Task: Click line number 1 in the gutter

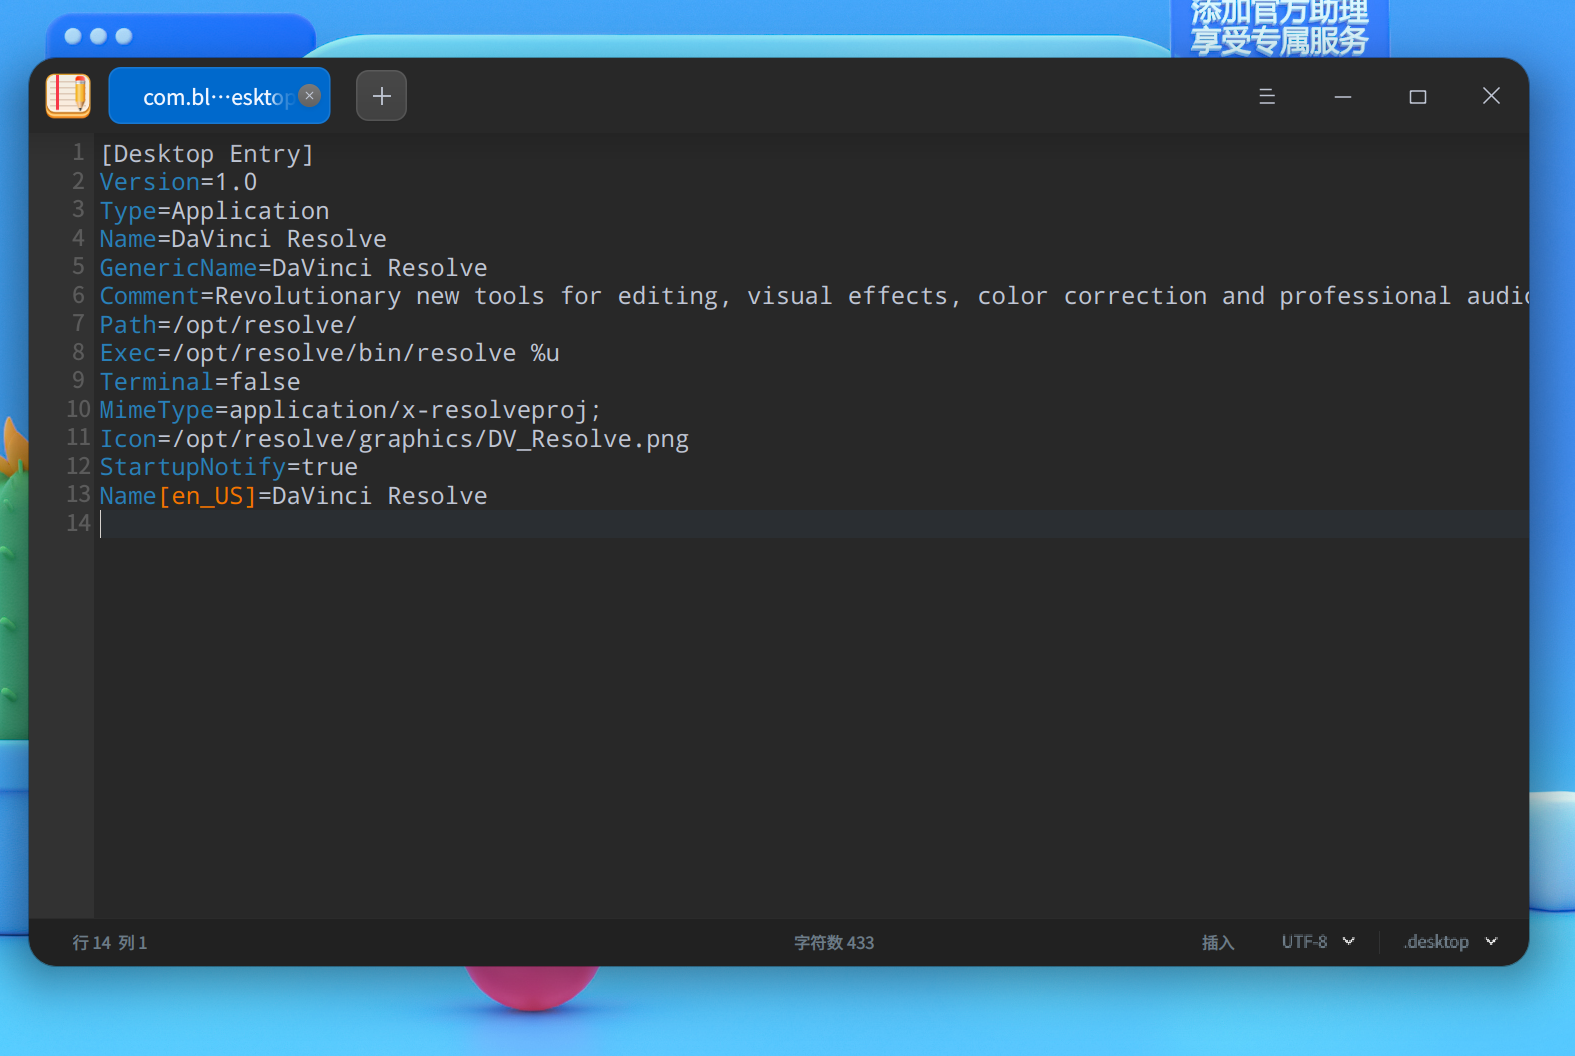Action: tap(78, 153)
